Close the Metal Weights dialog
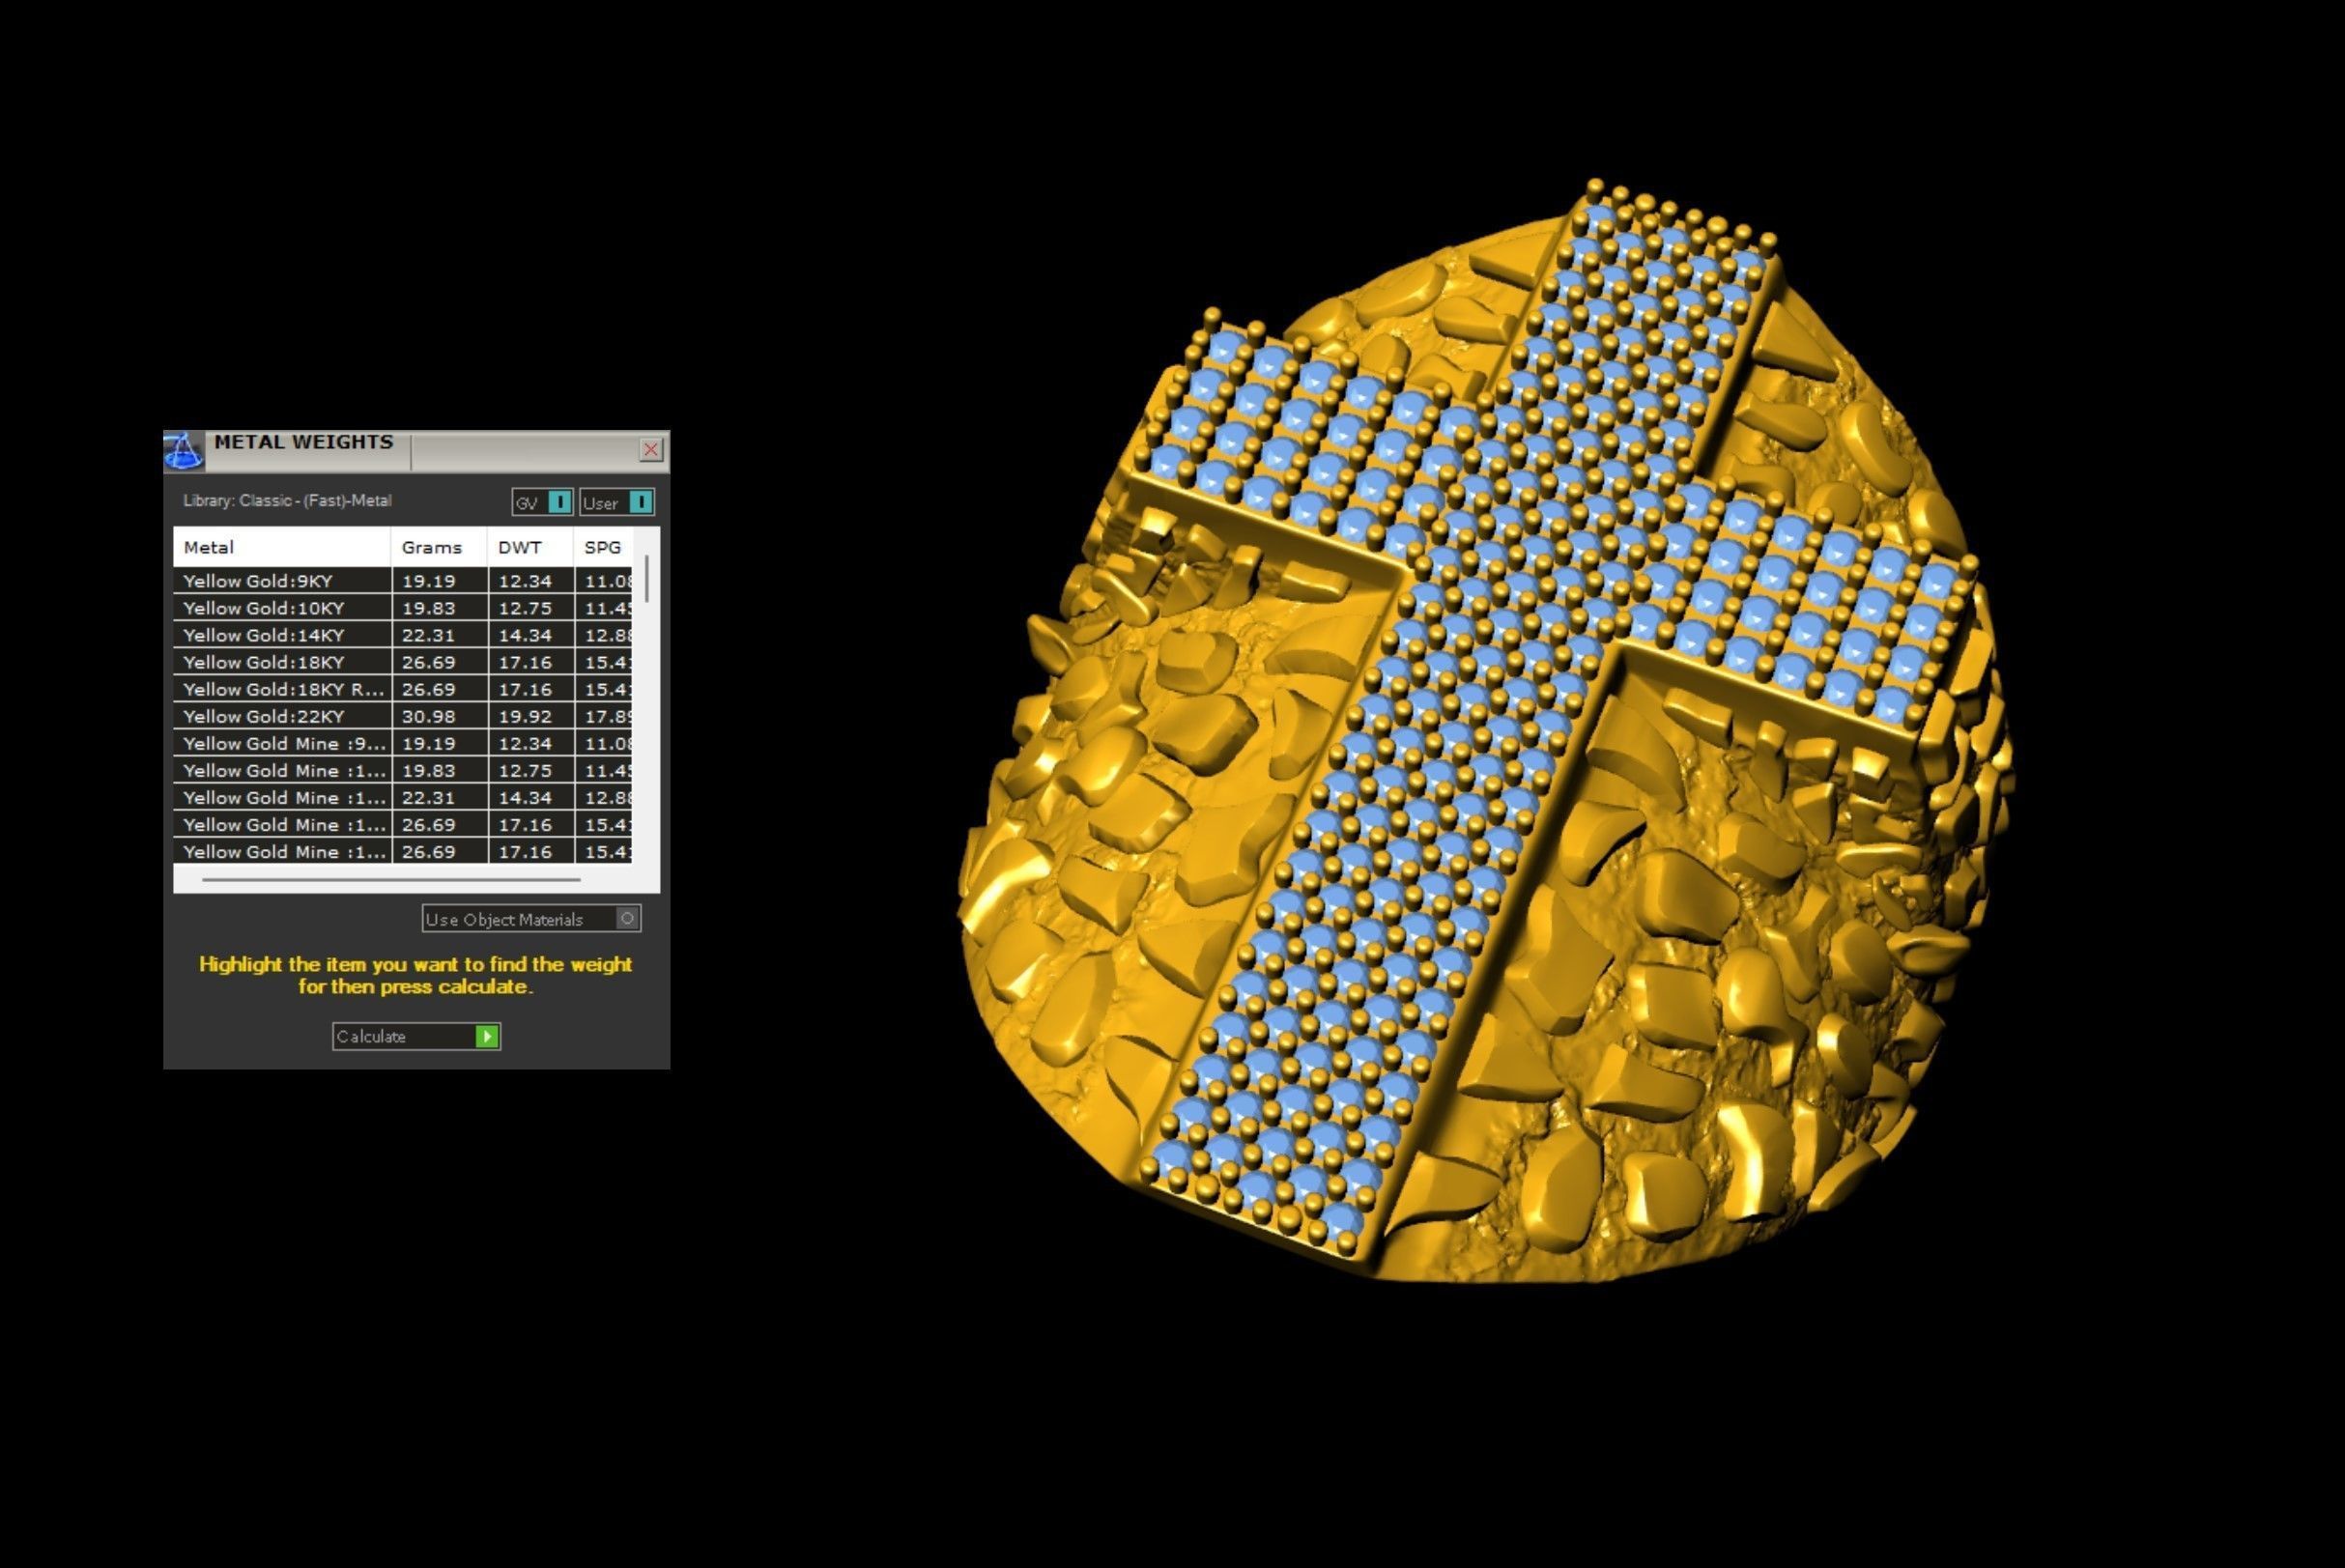This screenshot has width=2345, height=1568. coord(651,450)
